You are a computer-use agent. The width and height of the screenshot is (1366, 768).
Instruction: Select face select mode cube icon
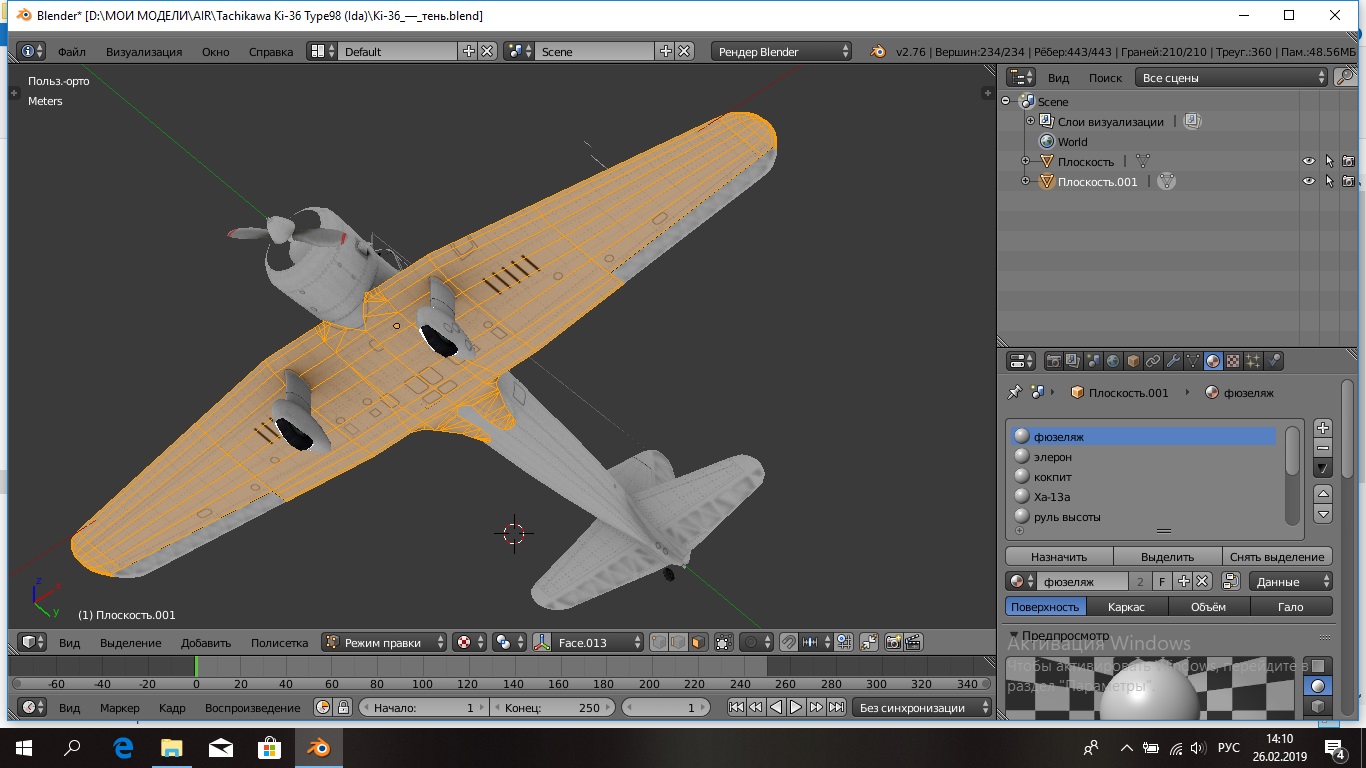coord(698,642)
